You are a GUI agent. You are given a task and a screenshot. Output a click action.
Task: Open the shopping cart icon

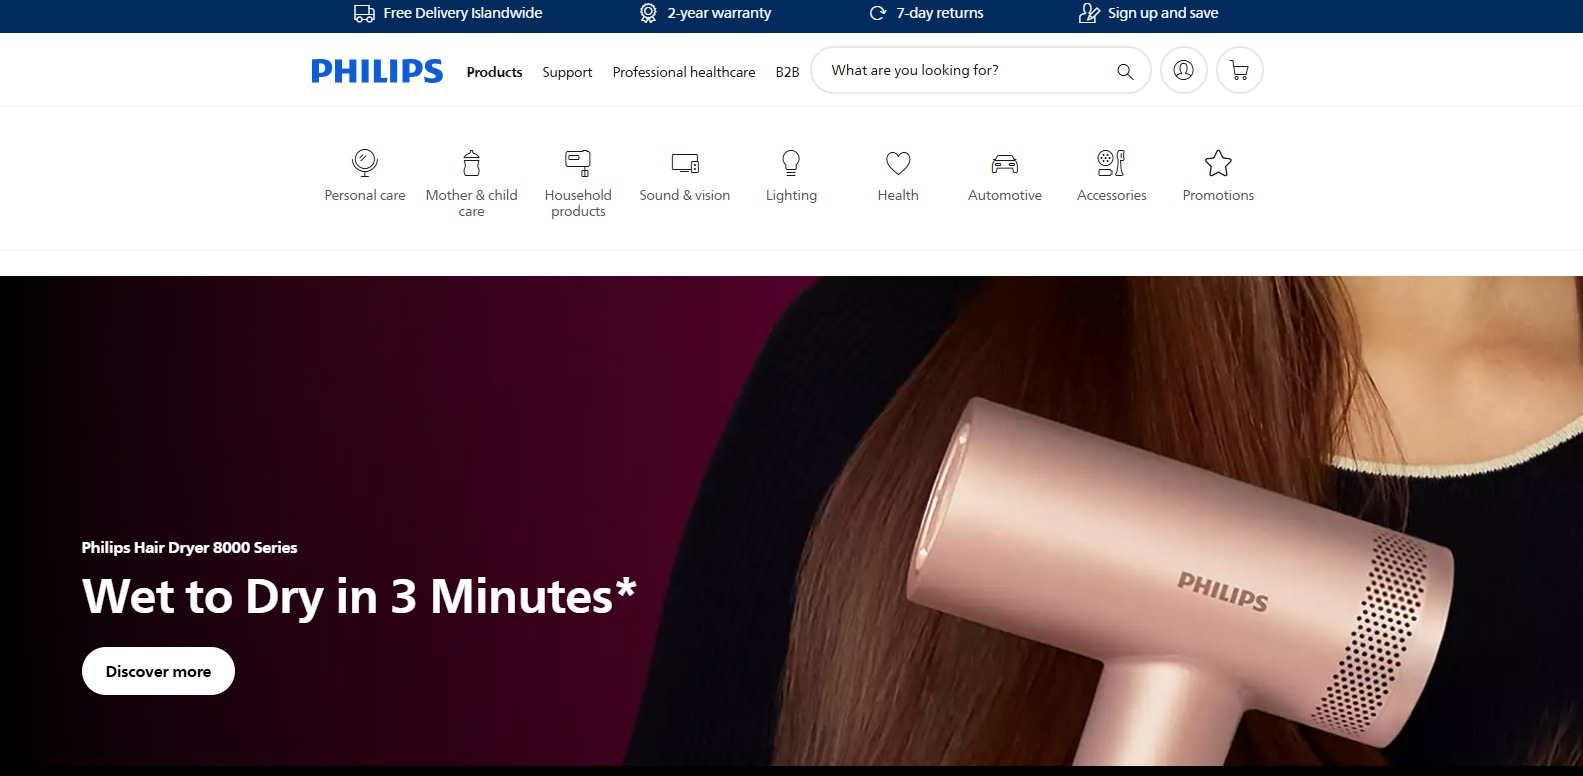1240,70
